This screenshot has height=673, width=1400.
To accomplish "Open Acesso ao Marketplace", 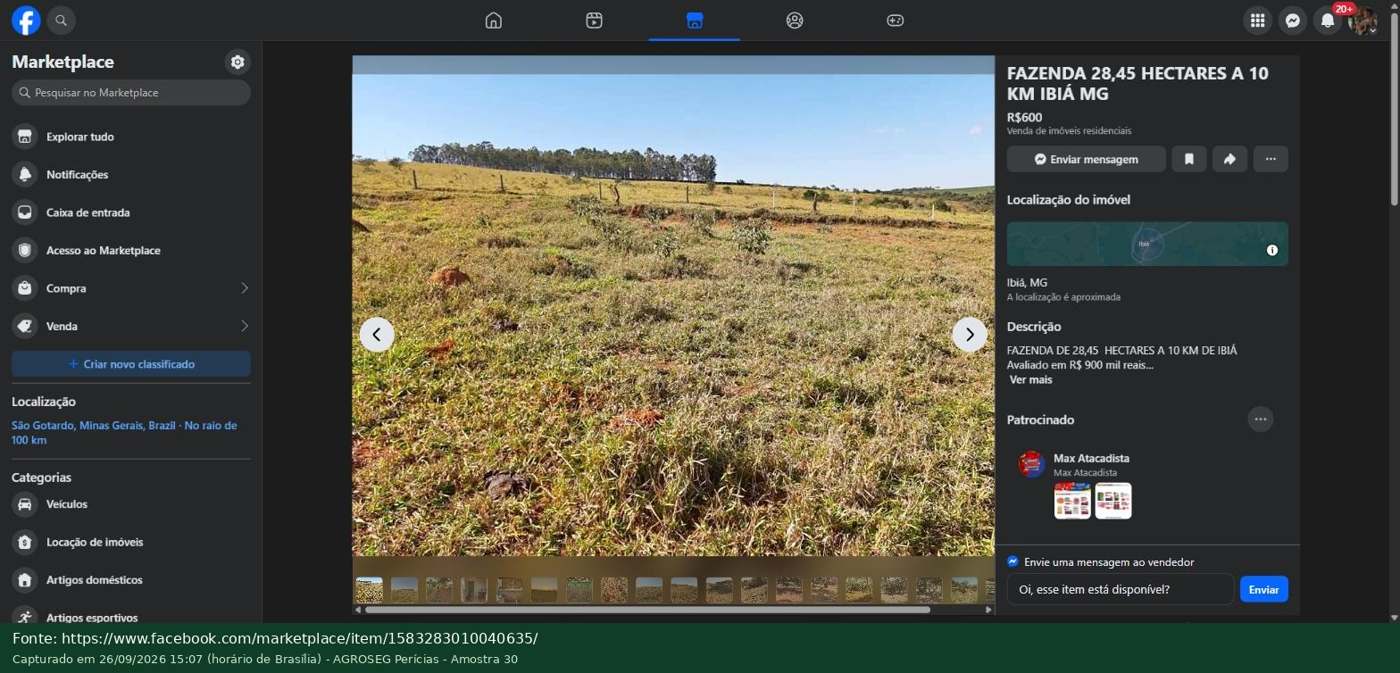I will [131, 250].
